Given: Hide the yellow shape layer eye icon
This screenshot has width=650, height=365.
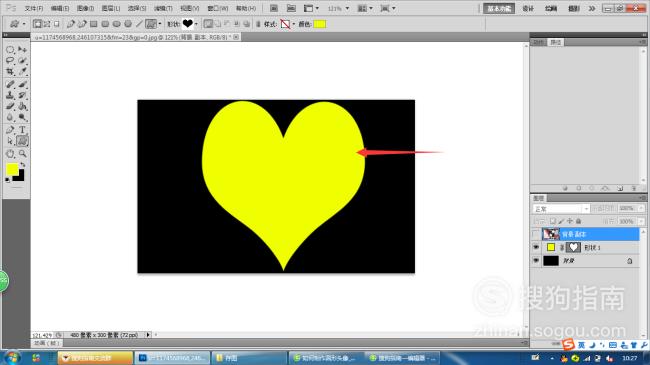Looking at the screenshot, I should click(x=536, y=248).
